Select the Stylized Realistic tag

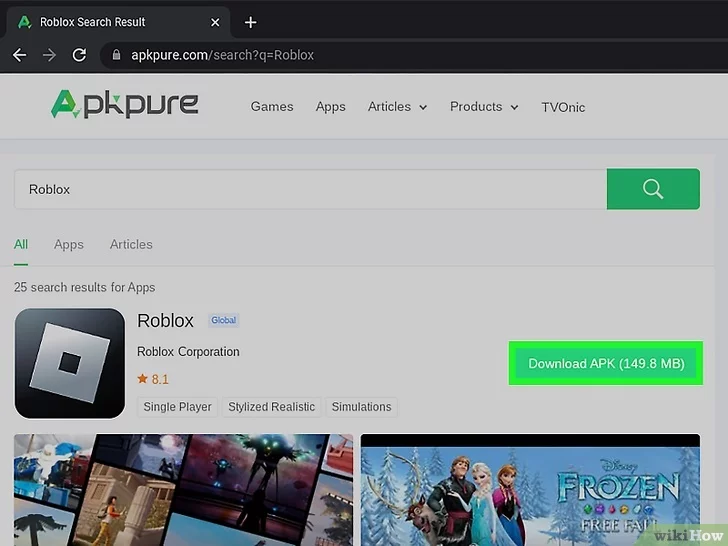(x=272, y=407)
